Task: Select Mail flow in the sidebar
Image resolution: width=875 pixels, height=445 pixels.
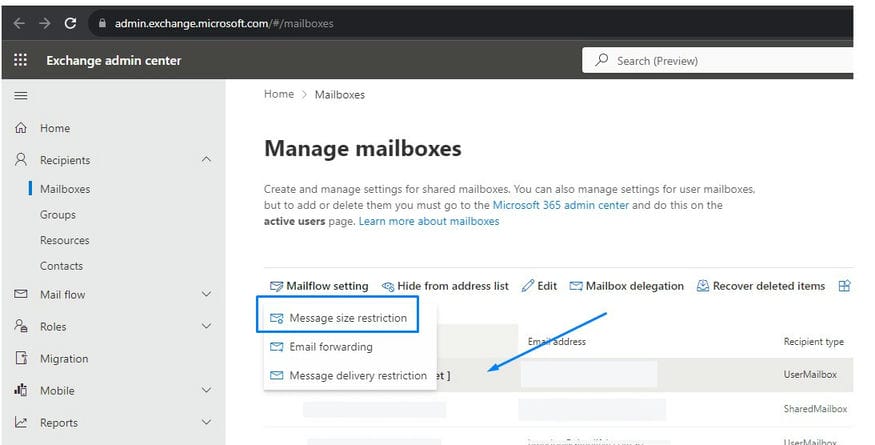Action: (x=62, y=294)
